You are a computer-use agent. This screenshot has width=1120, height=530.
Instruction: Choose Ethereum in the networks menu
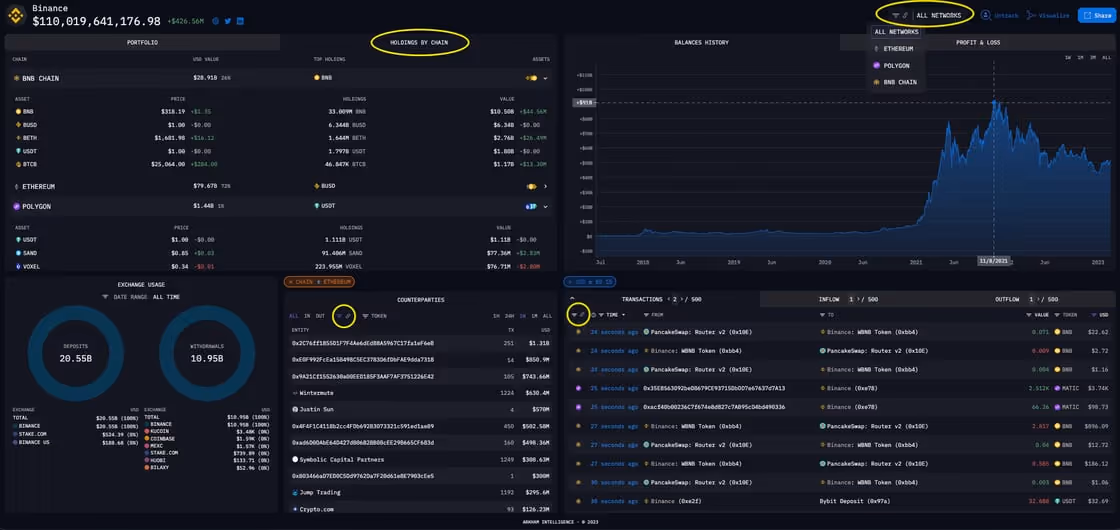click(x=893, y=49)
